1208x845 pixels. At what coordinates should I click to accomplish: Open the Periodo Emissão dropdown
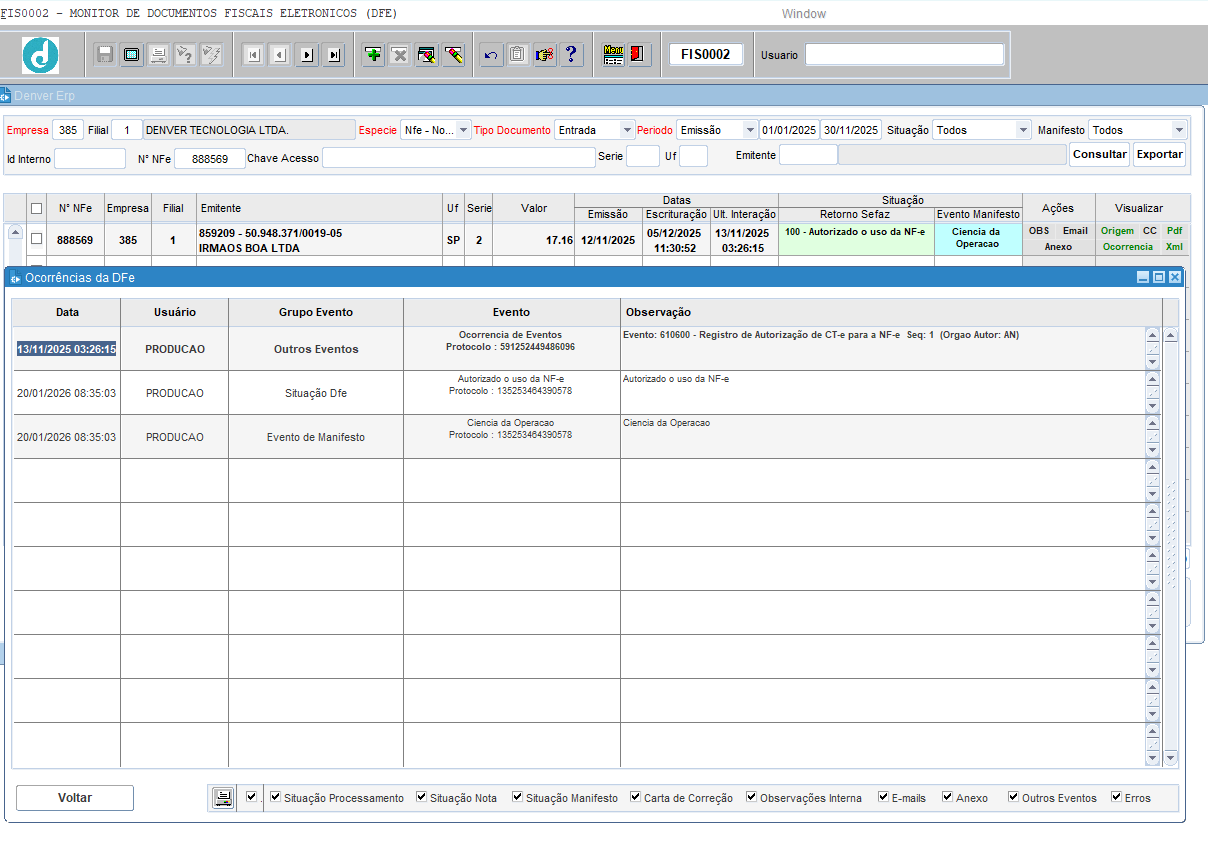(750, 130)
